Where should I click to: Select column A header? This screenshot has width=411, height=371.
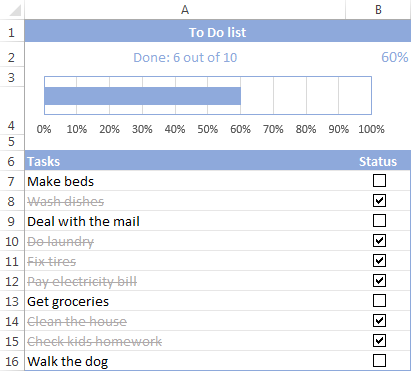(x=185, y=10)
